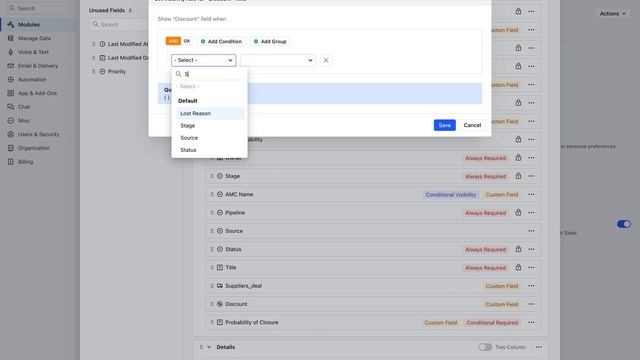
Task: Click the Discount field type icon
Action: pyautogui.click(x=220, y=304)
